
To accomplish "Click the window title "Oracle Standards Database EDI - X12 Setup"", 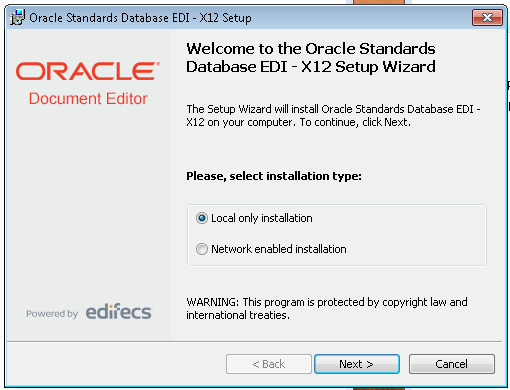I will [x=140, y=18].
